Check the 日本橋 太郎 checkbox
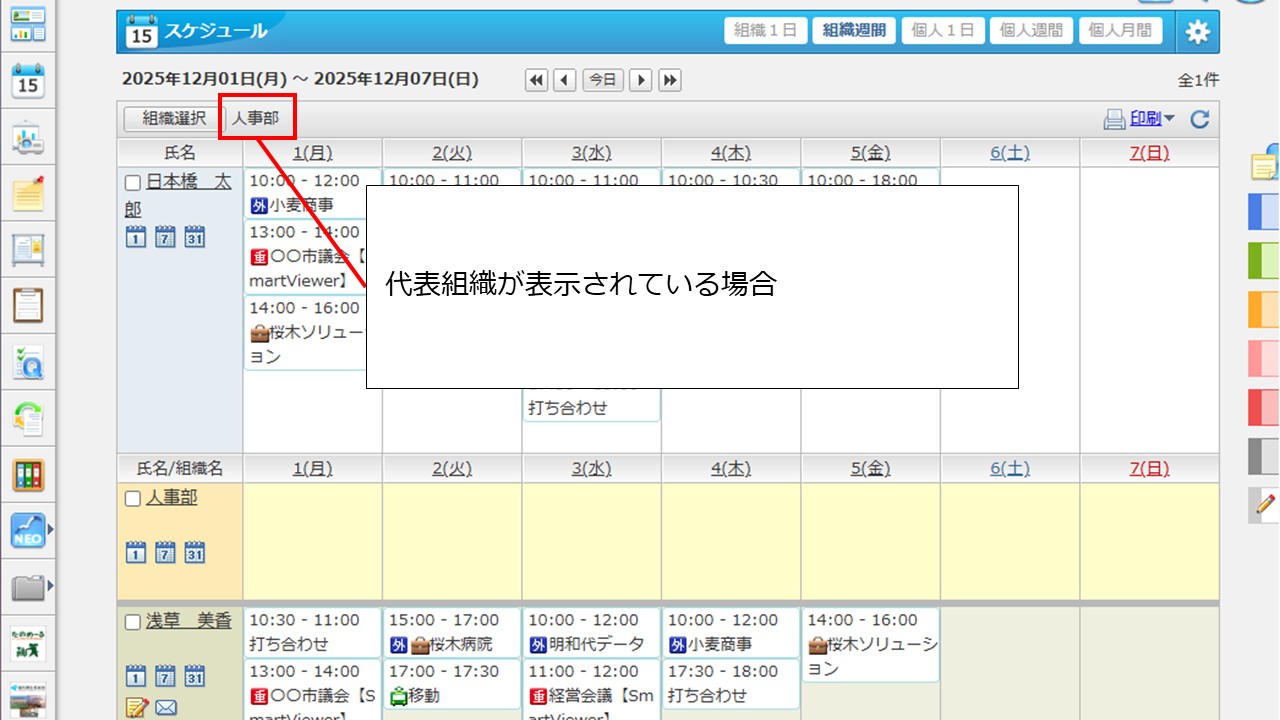The height and width of the screenshot is (720, 1280). (133, 183)
